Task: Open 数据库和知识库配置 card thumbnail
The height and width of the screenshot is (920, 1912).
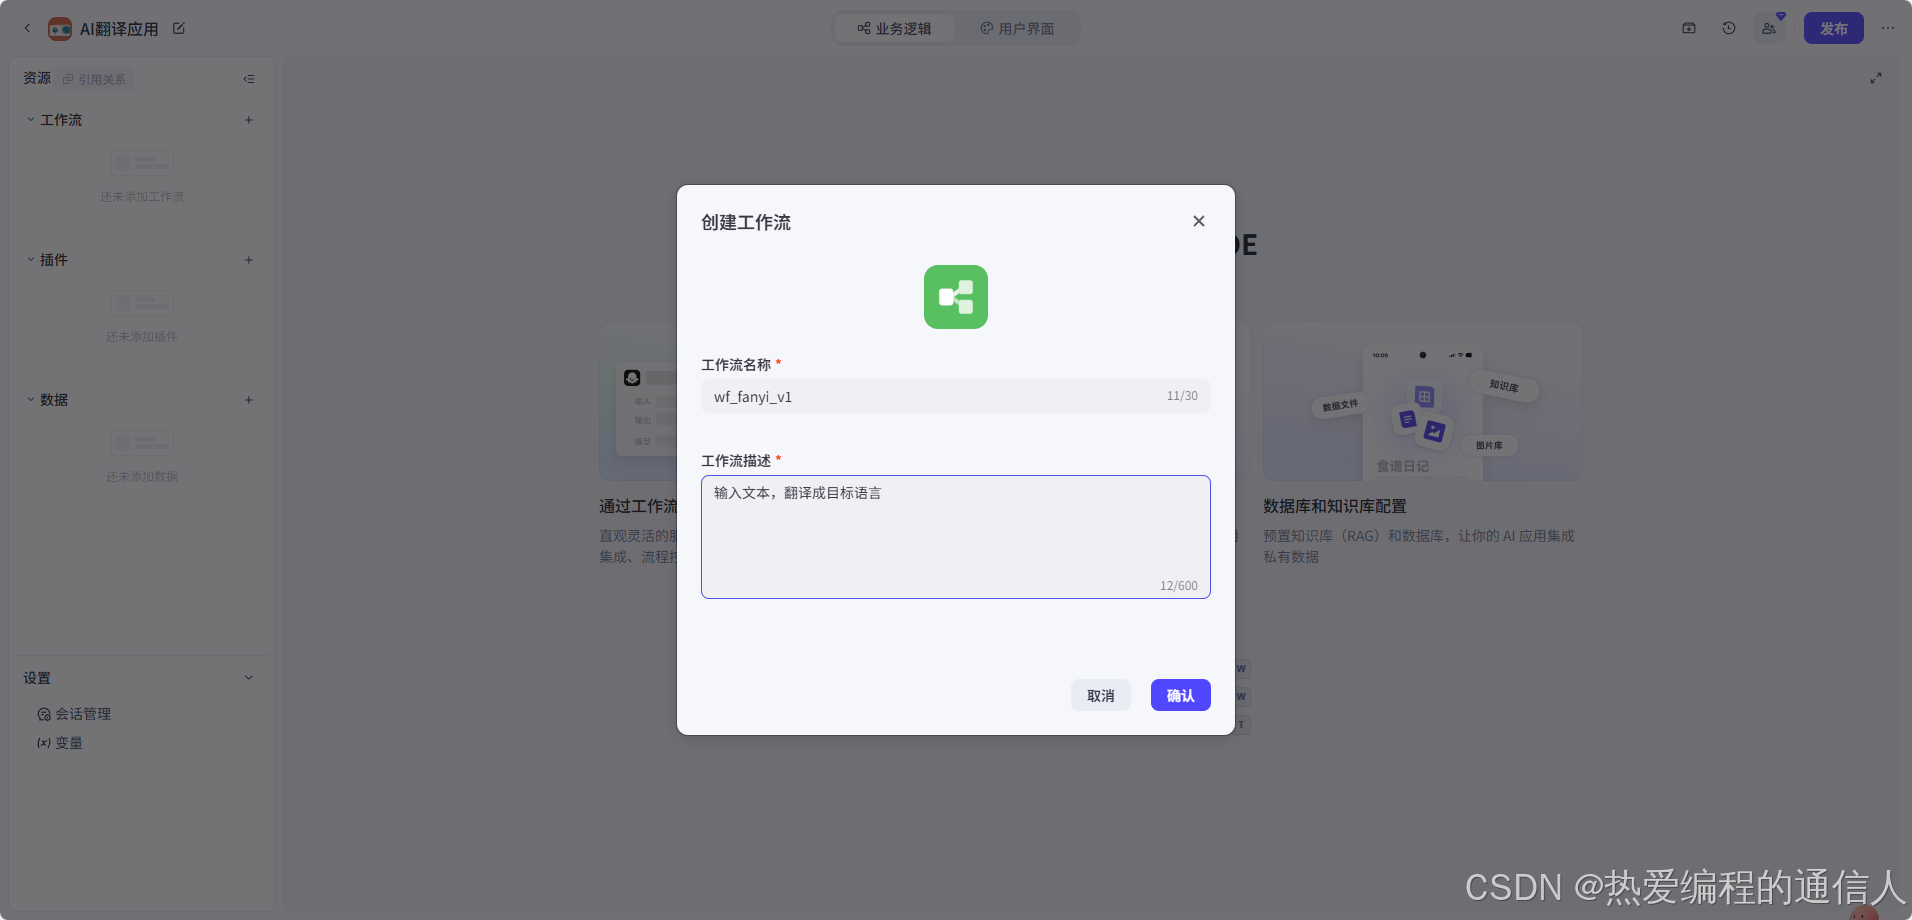Action: (1422, 401)
